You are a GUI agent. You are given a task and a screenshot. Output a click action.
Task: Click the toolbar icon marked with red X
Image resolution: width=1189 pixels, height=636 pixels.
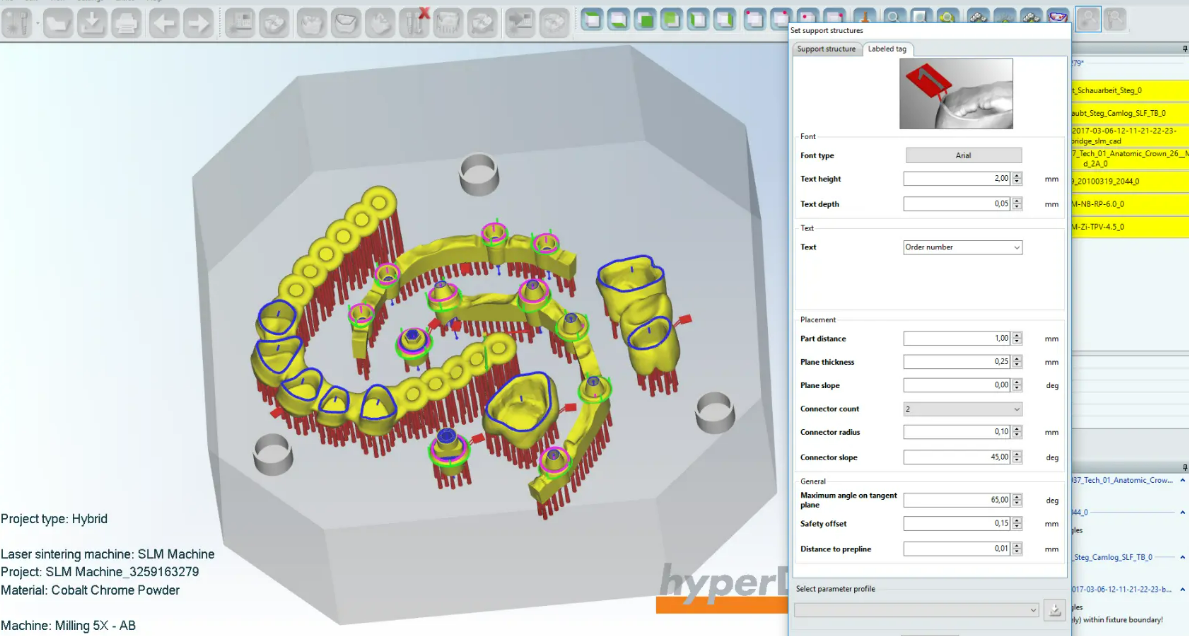tap(414, 23)
